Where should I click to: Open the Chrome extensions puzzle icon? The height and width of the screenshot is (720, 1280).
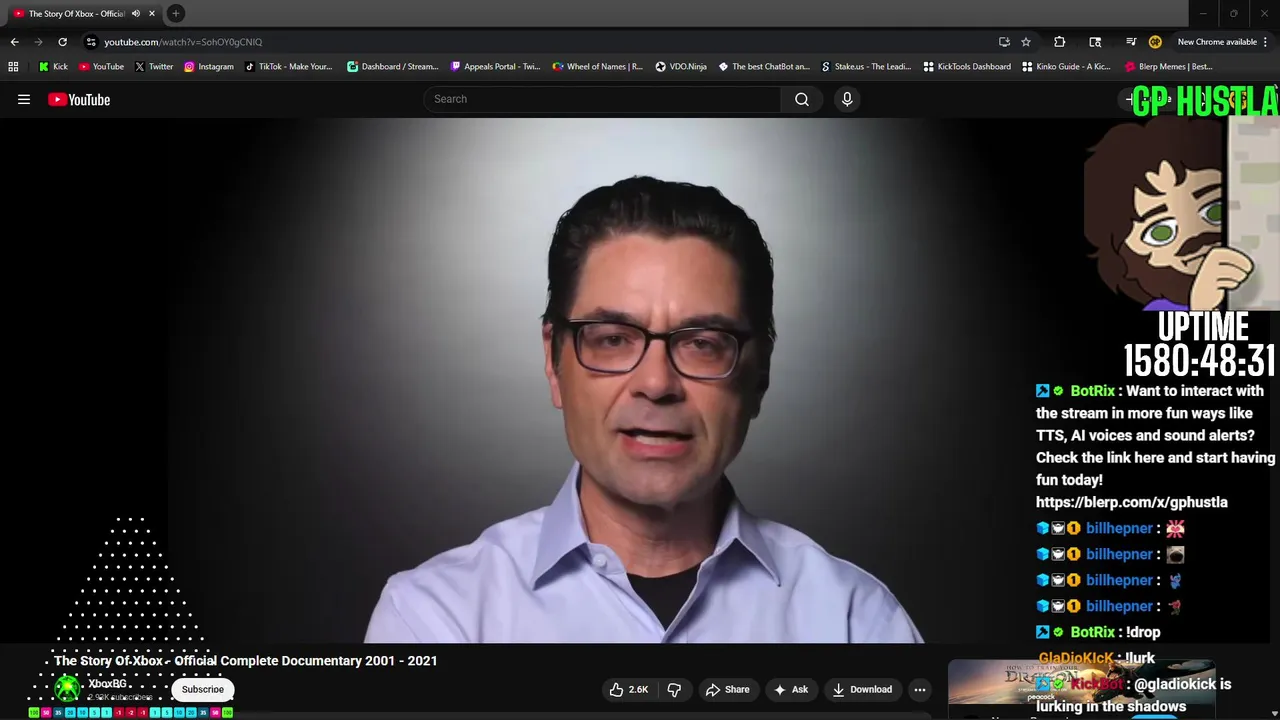pyautogui.click(x=1060, y=42)
